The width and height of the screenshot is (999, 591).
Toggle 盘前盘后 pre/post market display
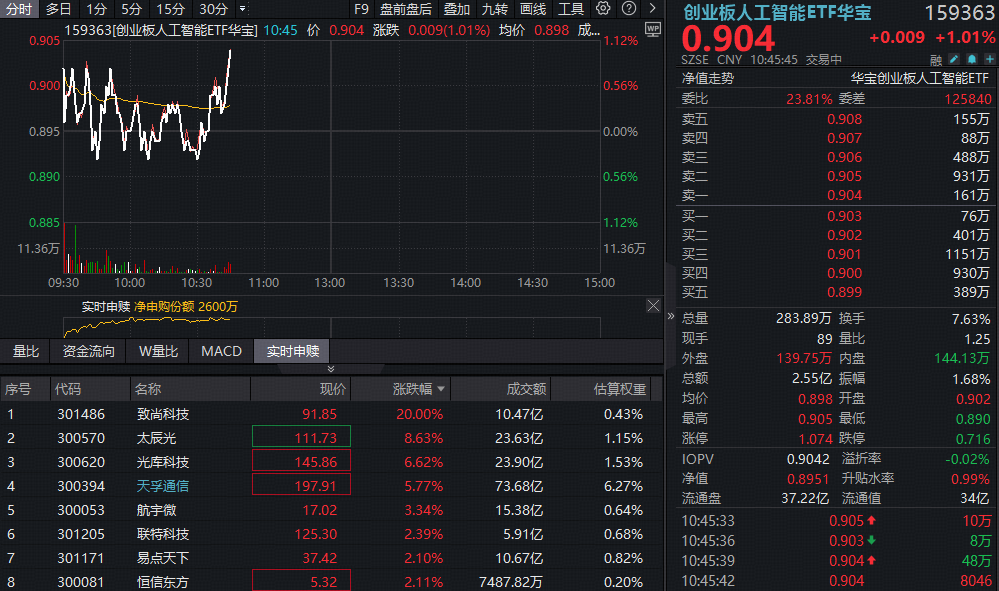coord(404,9)
